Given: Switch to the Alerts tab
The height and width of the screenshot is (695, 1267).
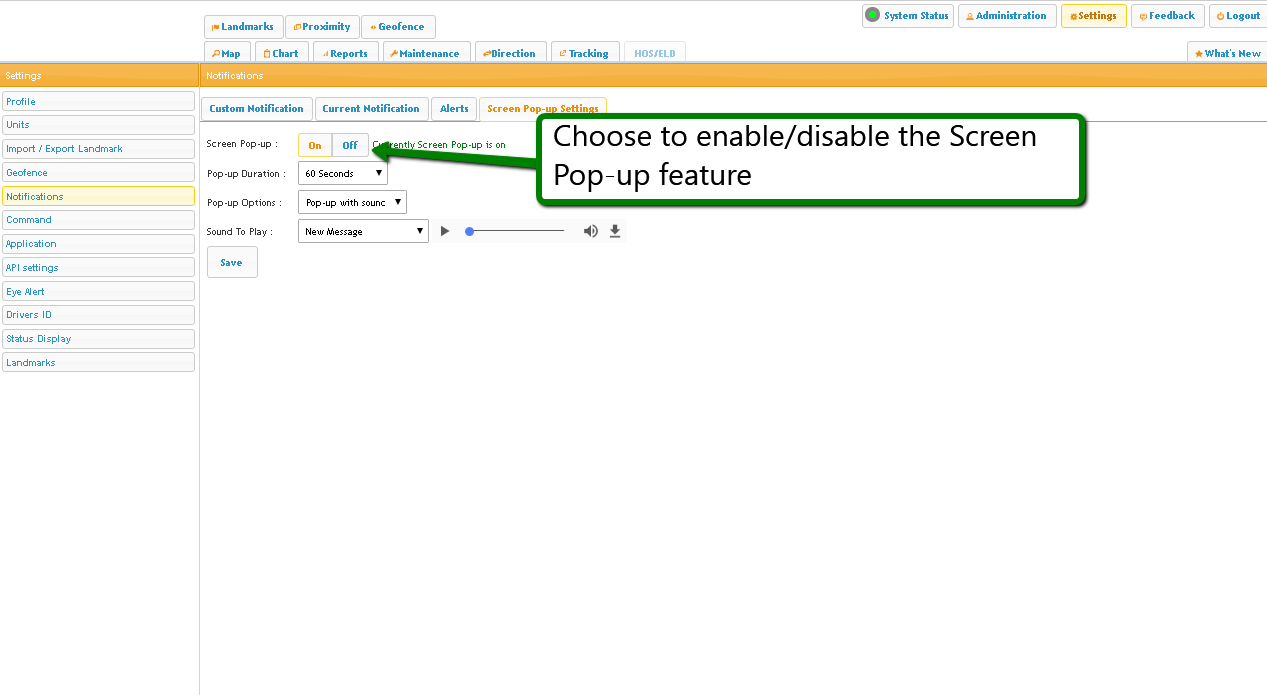Looking at the screenshot, I should [454, 108].
